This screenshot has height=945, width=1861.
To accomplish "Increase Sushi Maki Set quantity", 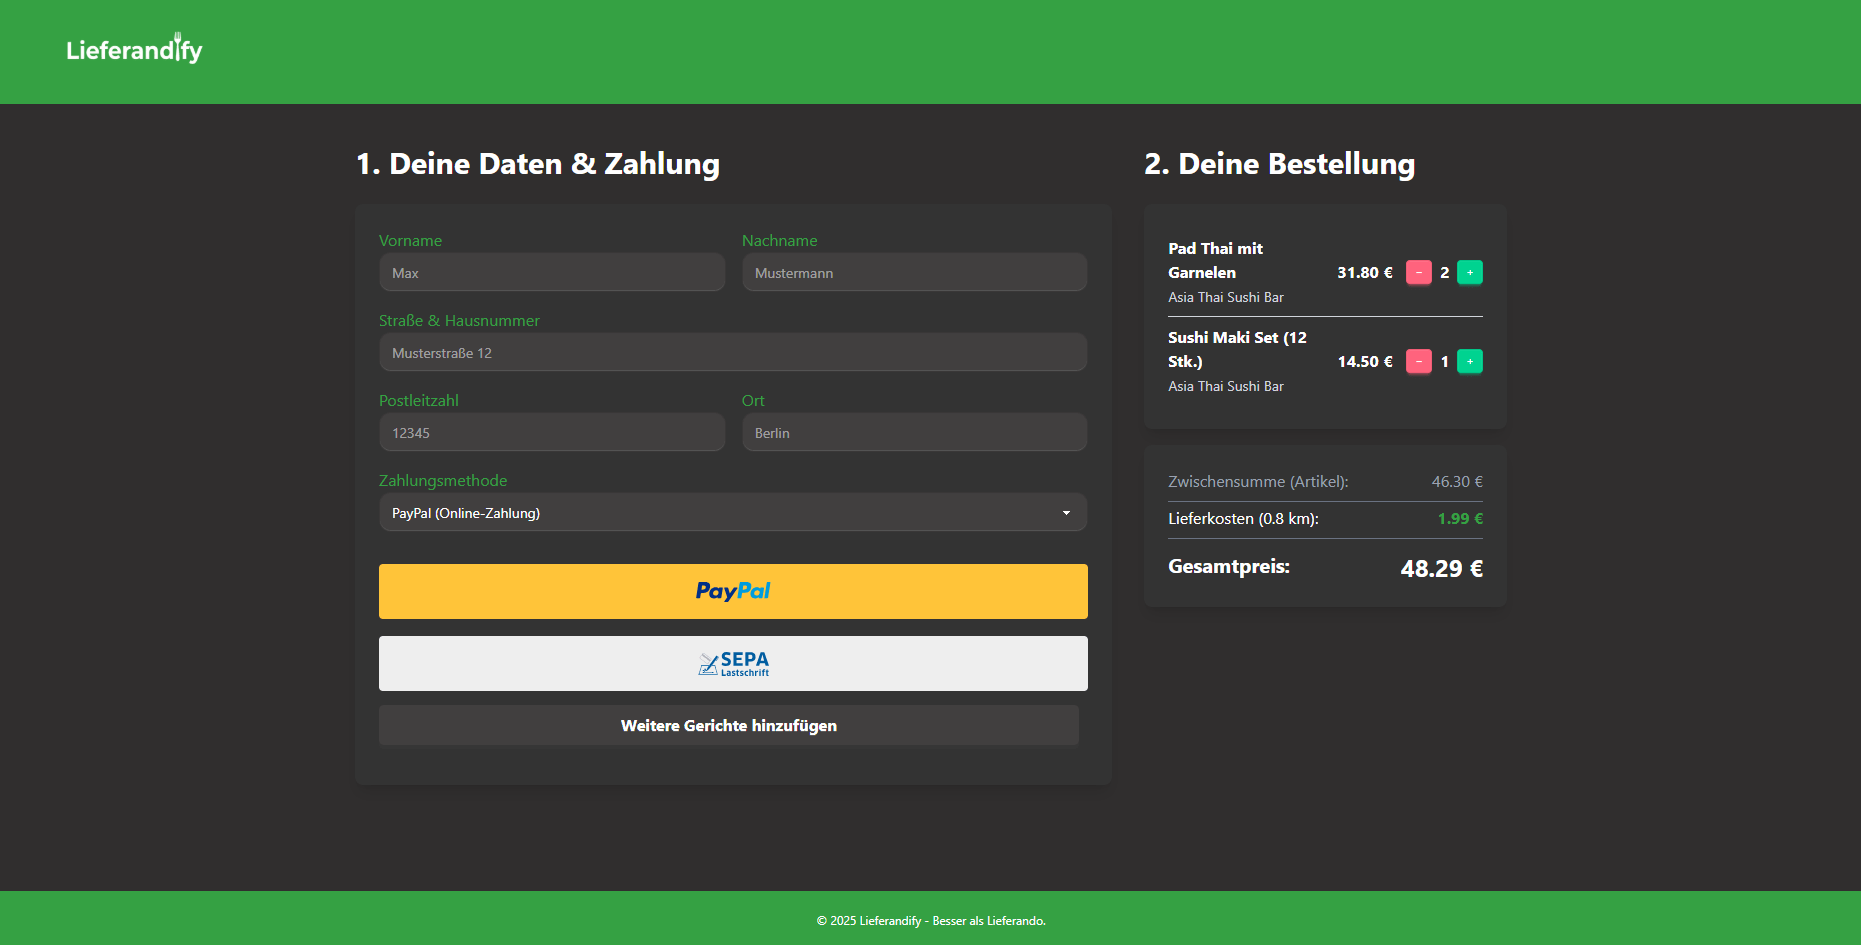I will tap(1469, 361).
